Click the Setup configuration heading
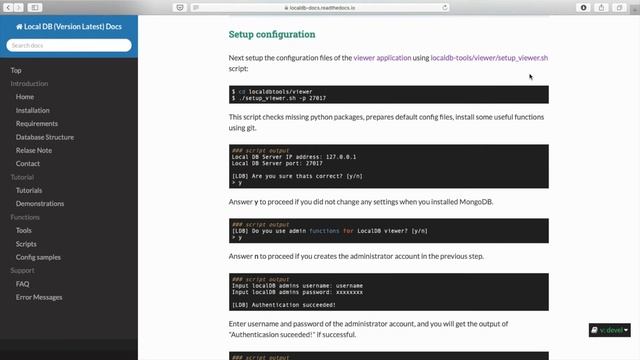640x360 pixels. tap(272, 34)
